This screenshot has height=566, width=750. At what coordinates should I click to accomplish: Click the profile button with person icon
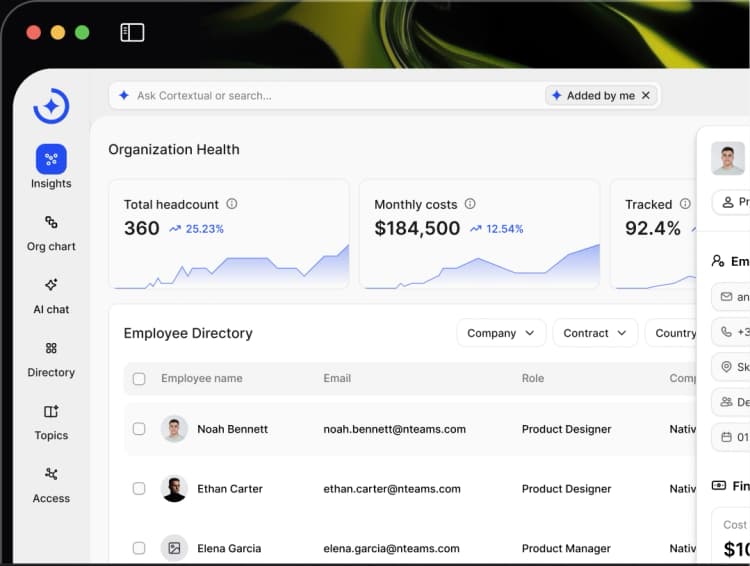[x=731, y=202]
